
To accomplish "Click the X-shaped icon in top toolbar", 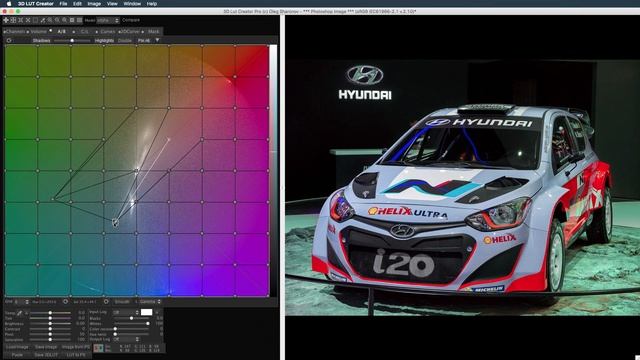I will pyautogui.click(x=28, y=20).
